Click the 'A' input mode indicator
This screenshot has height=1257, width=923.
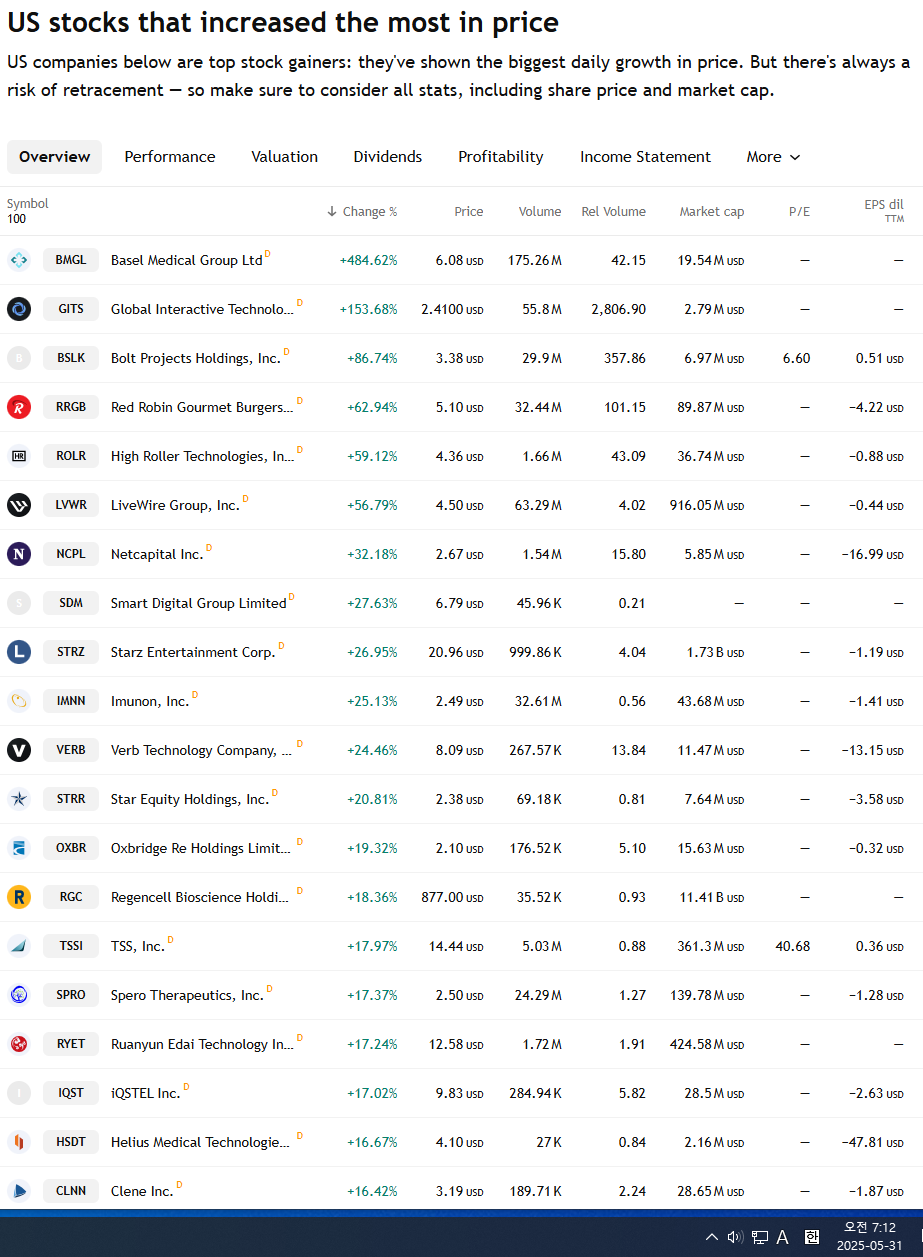(783, 1237)
